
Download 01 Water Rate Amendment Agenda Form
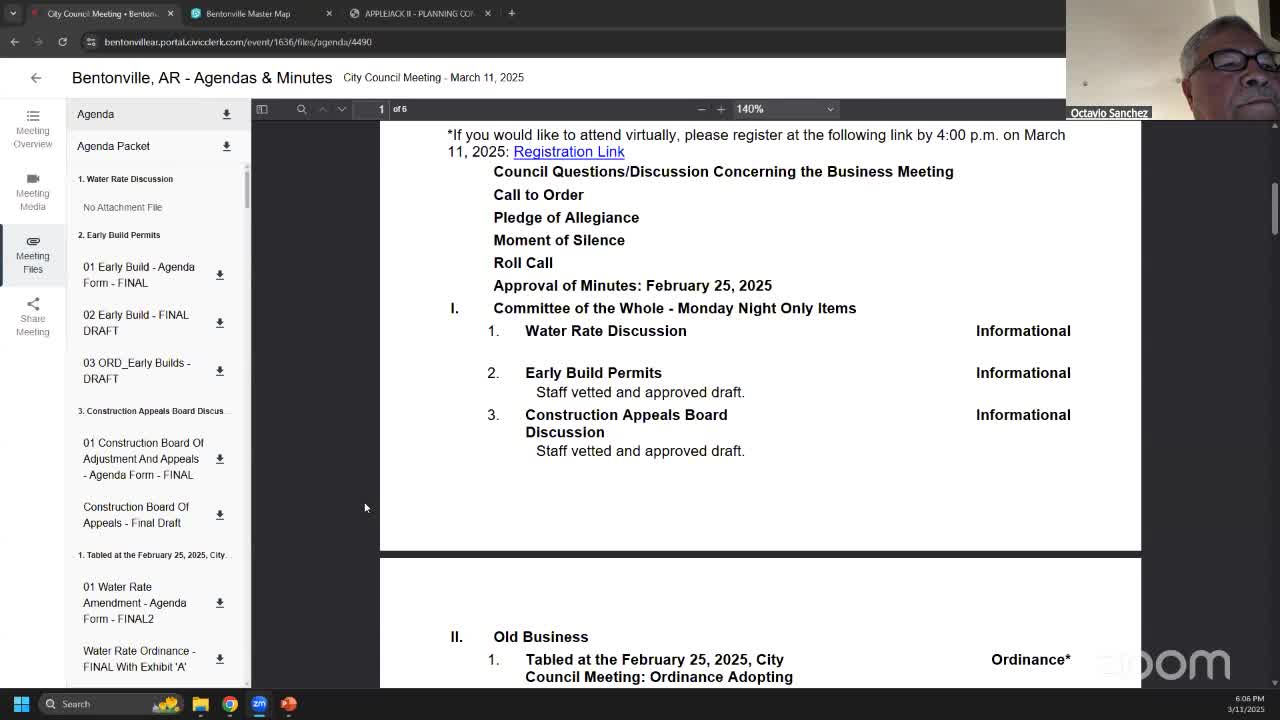point(220,603)
